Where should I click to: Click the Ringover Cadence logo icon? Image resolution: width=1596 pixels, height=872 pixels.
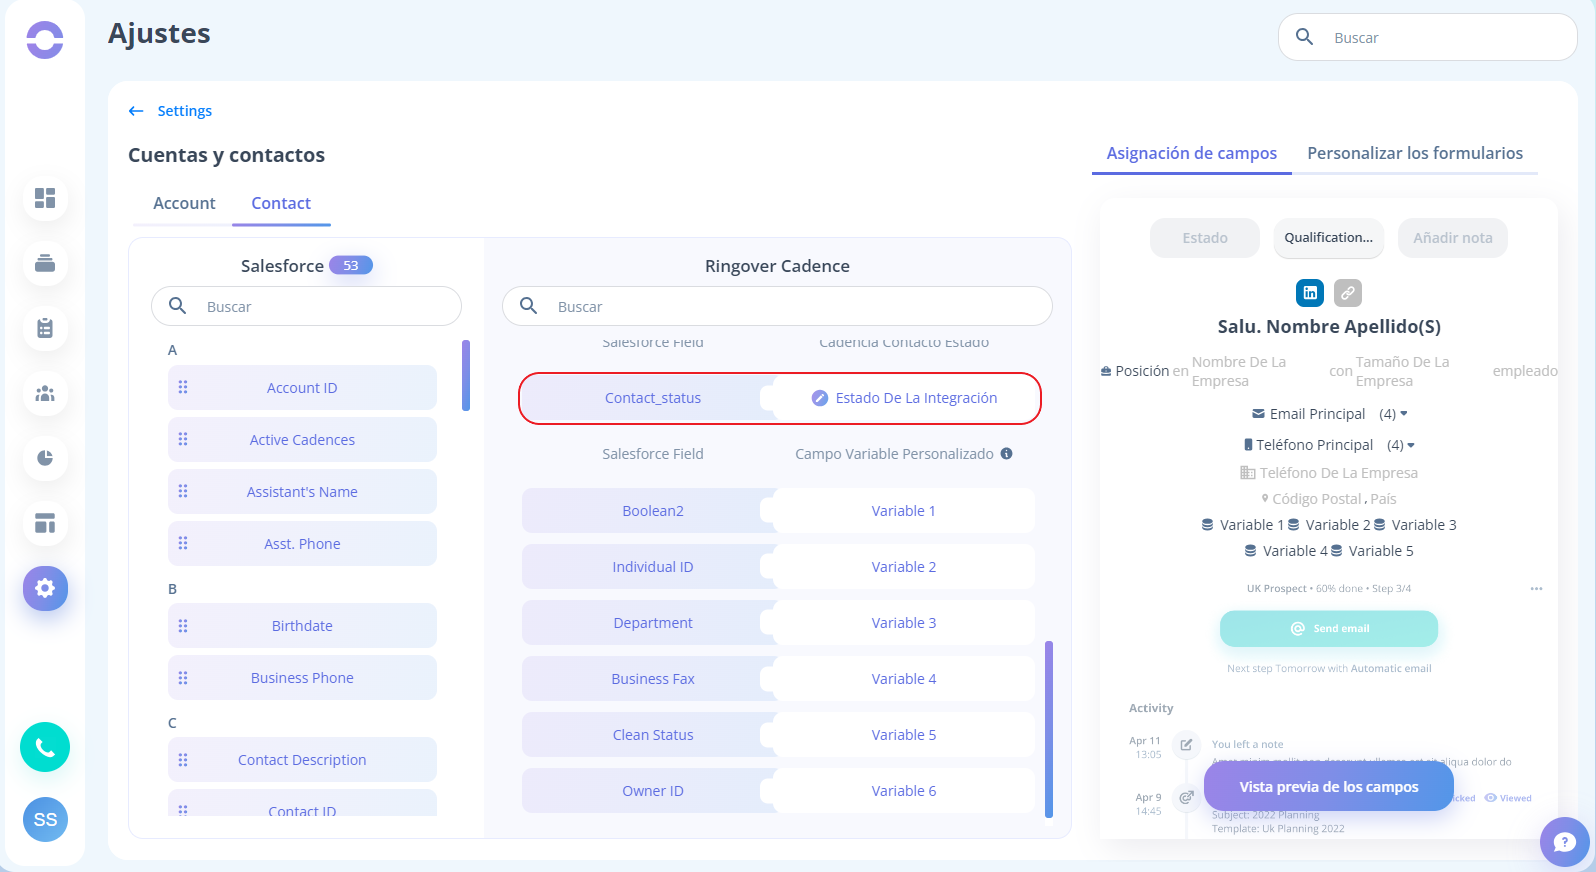pos(45,40)
